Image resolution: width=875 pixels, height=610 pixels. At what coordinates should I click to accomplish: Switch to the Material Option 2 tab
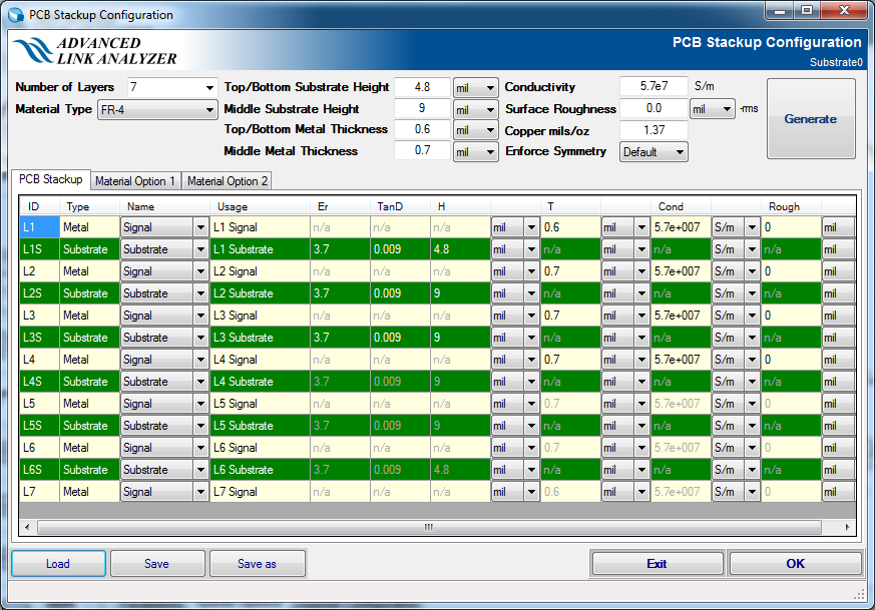click(227, 181)
